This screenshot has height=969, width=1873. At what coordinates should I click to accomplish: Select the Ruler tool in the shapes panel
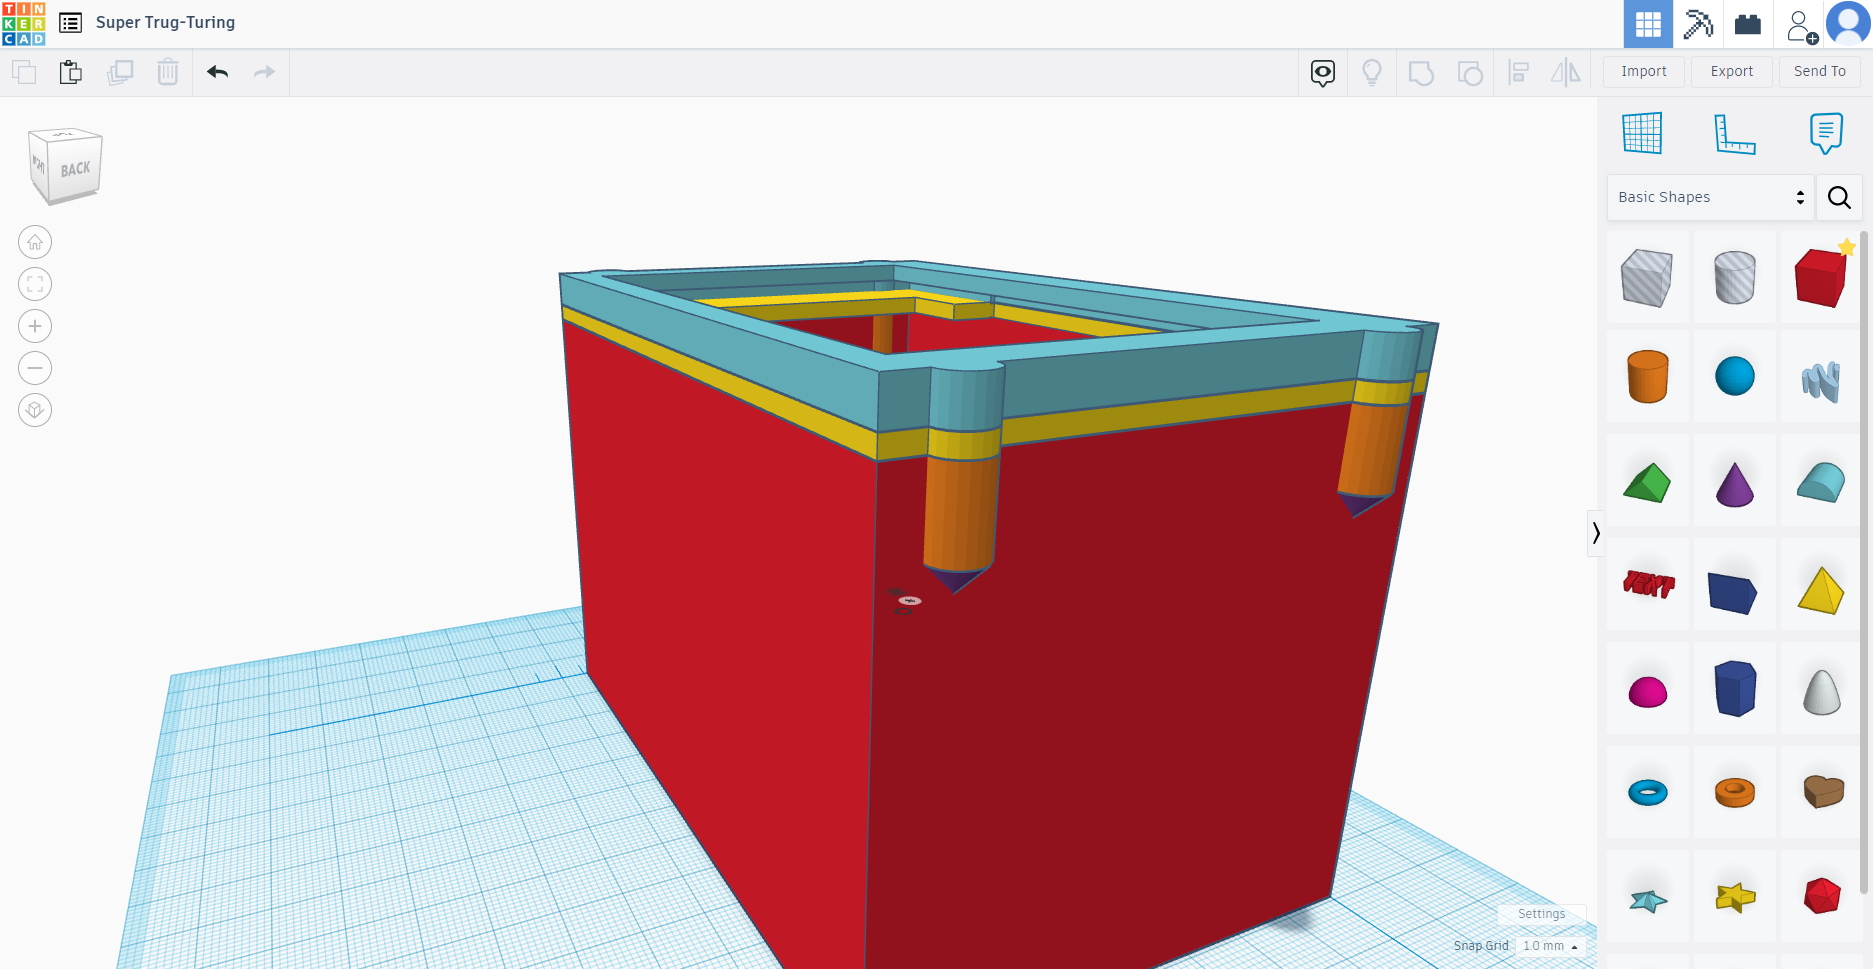coord(1735,133)
